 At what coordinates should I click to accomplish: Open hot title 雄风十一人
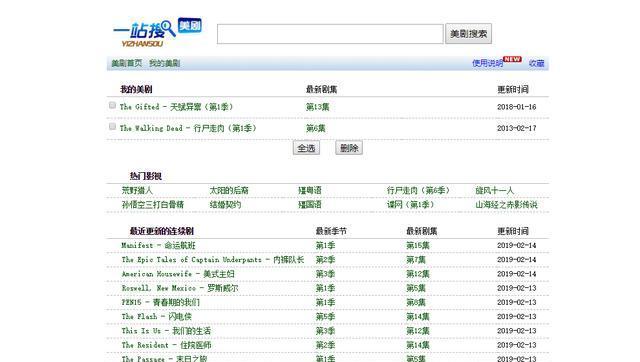[x=495, y=191]
